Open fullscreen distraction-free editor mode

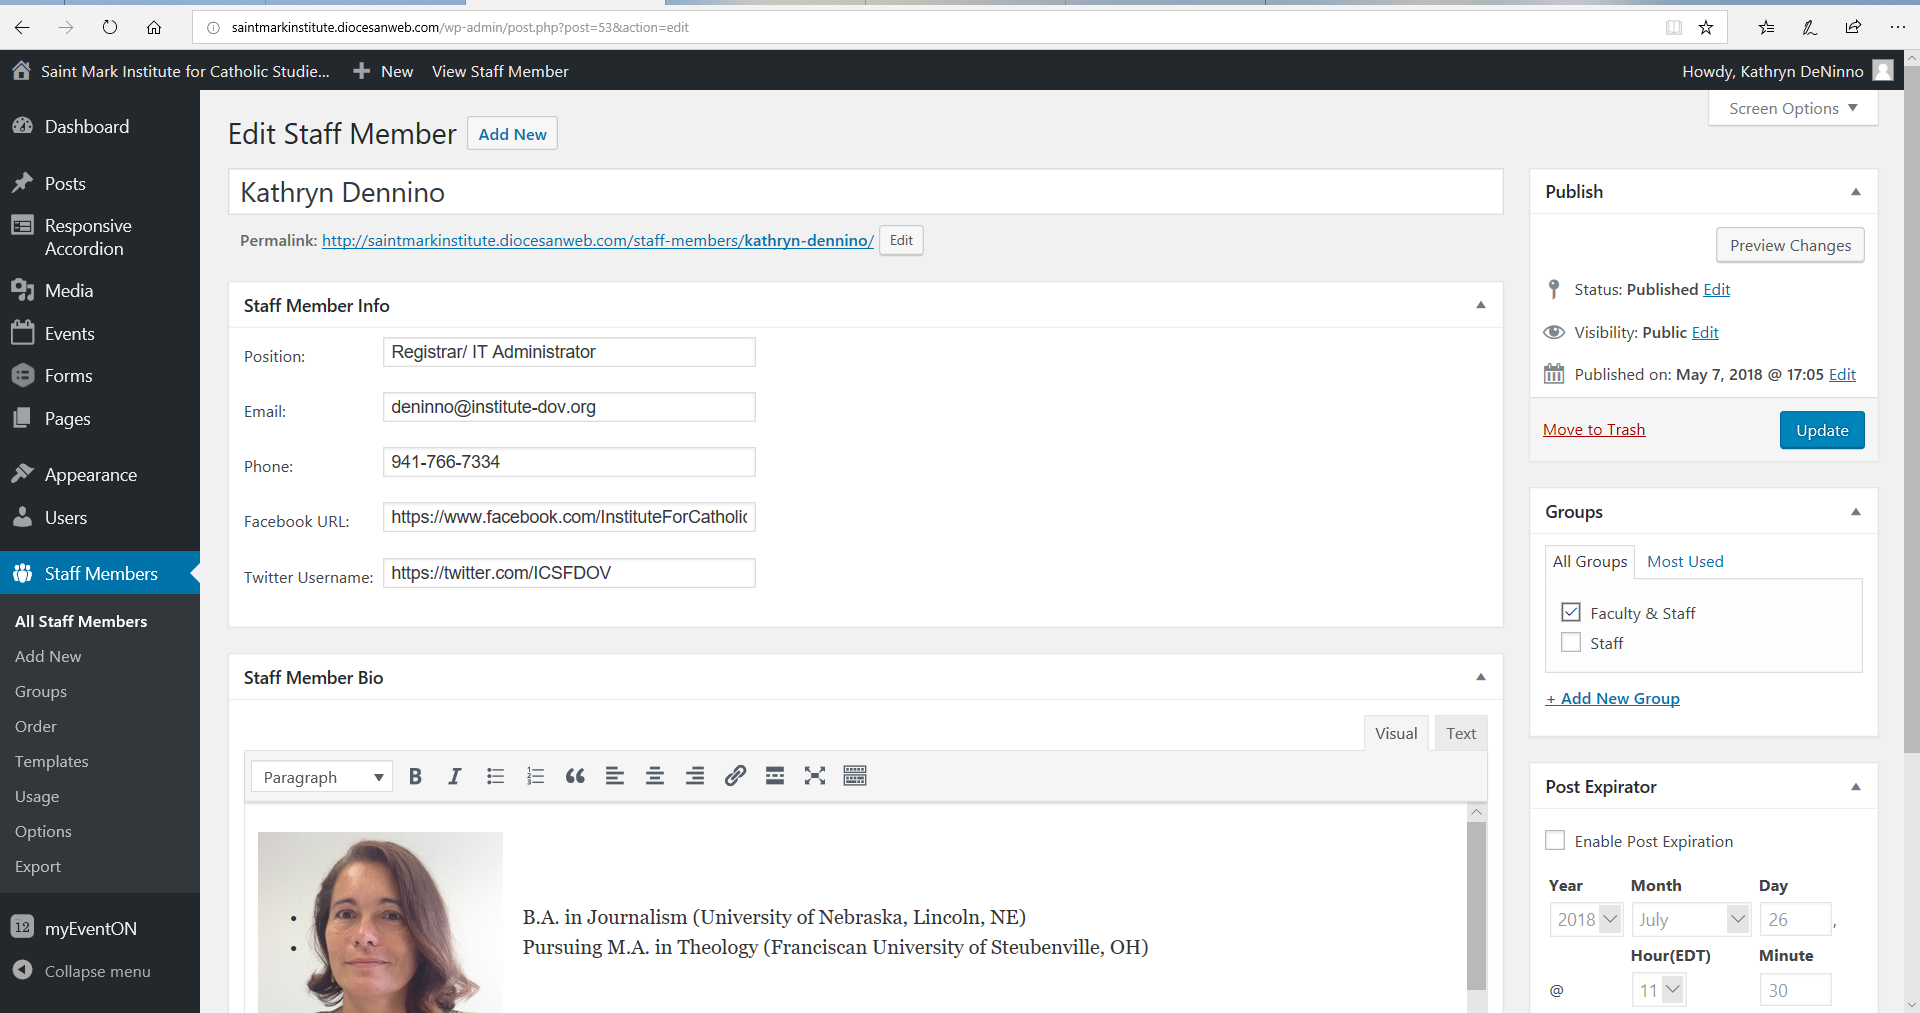815,776
